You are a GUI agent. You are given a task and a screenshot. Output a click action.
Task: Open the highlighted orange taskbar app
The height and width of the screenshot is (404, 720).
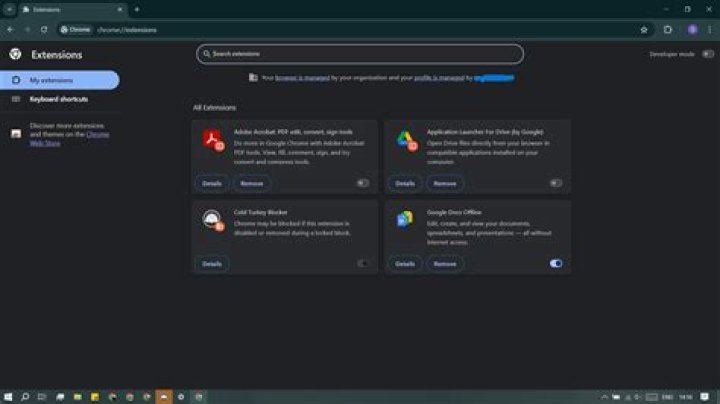pos(164,397)
